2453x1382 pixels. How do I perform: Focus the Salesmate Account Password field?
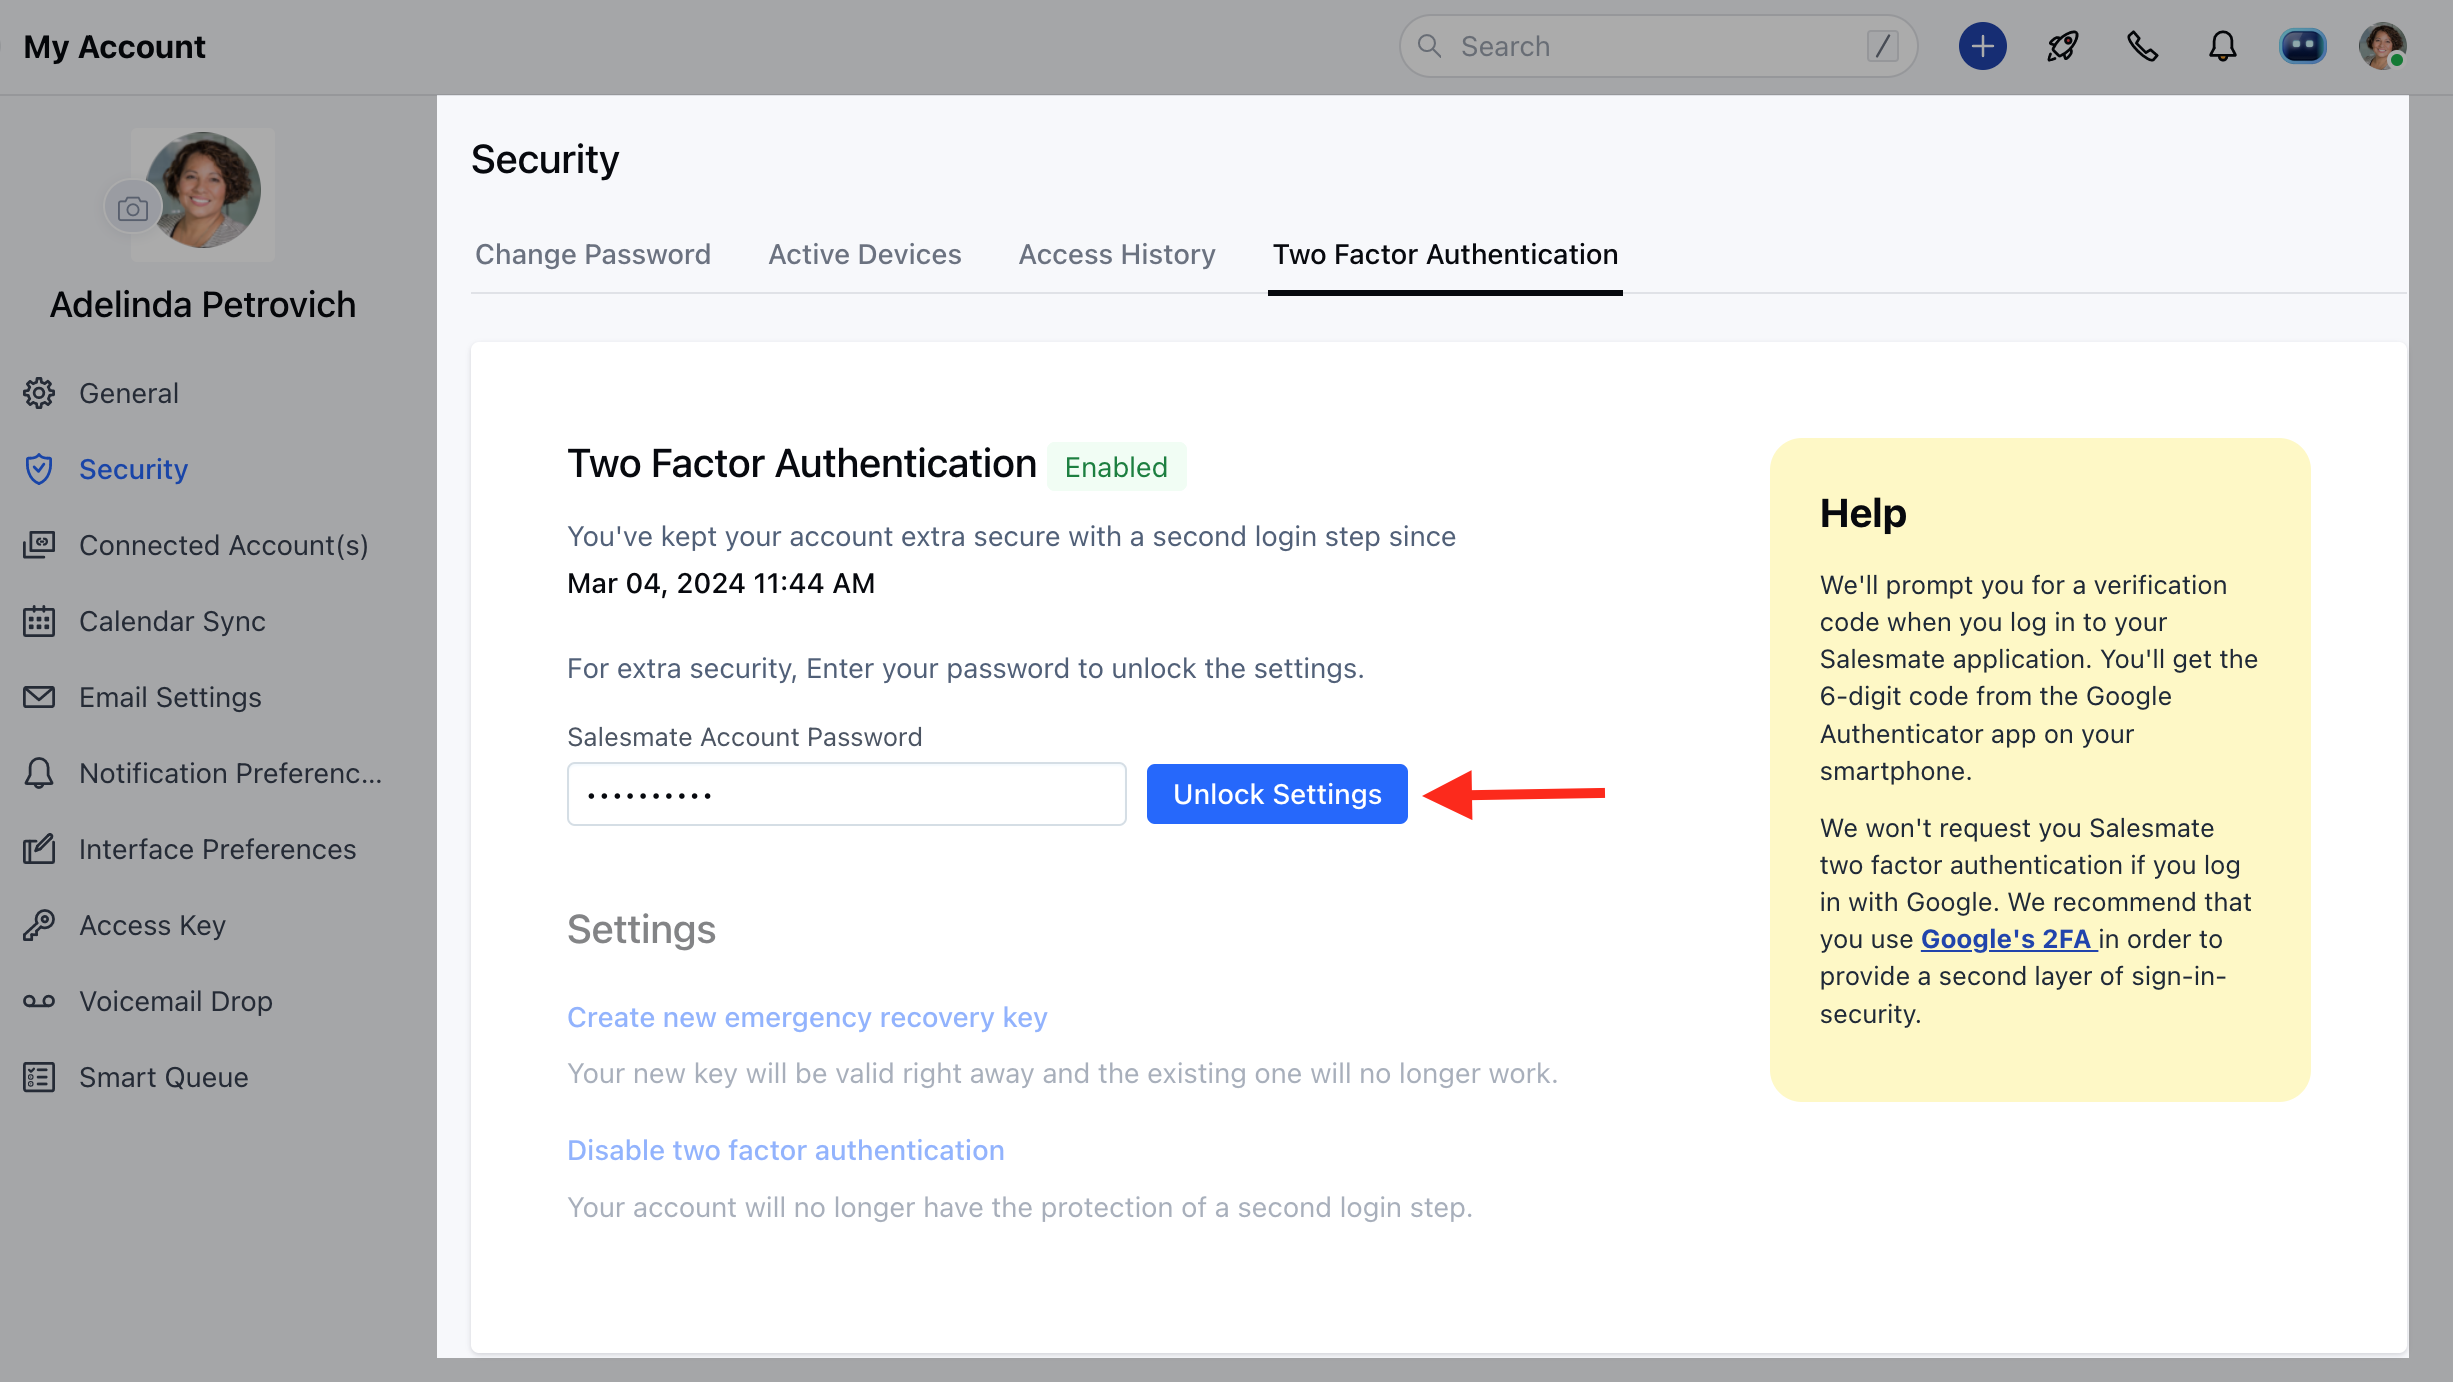pyautogui.click(x=846, y=794)
